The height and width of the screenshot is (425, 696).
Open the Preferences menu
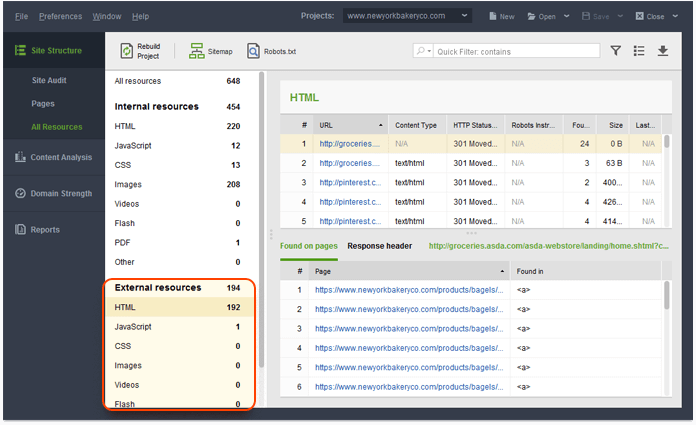tap(60, 16)
